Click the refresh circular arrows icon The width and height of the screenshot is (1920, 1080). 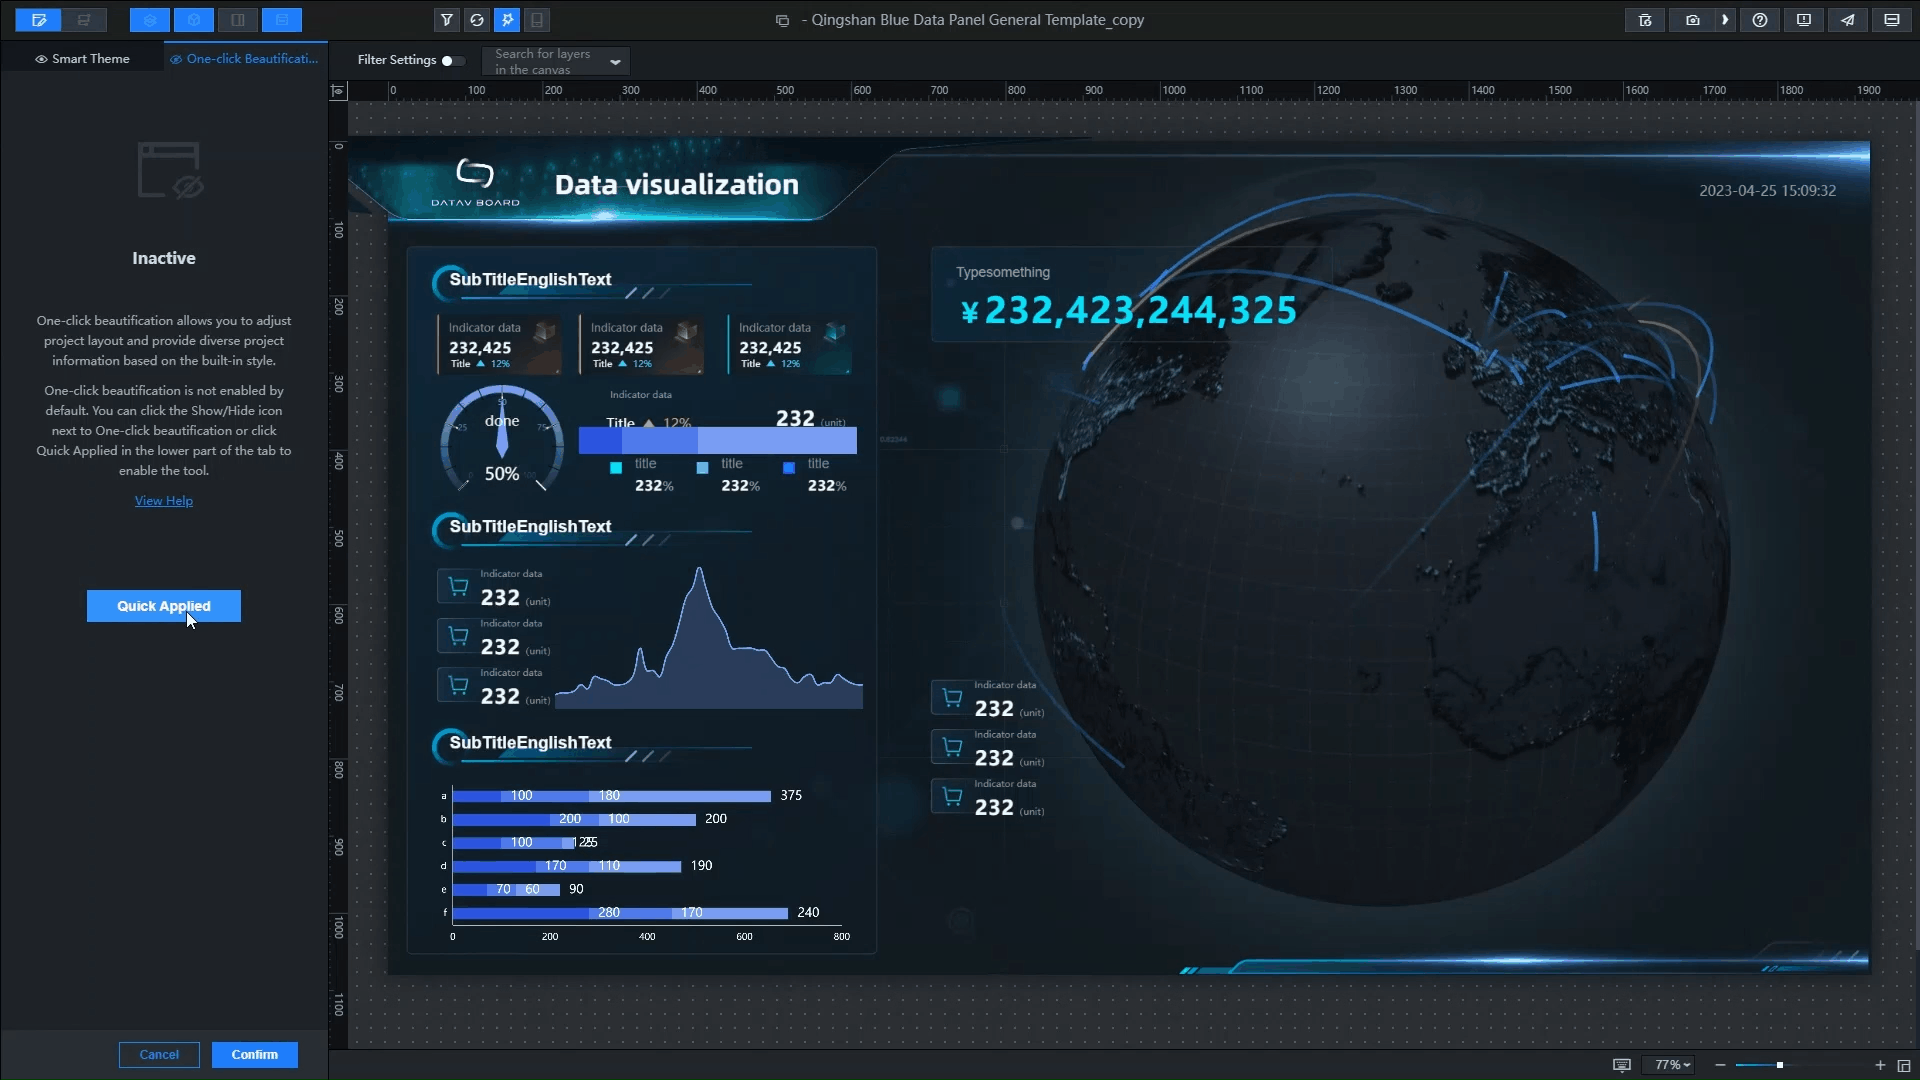click(x=477, y=20)
